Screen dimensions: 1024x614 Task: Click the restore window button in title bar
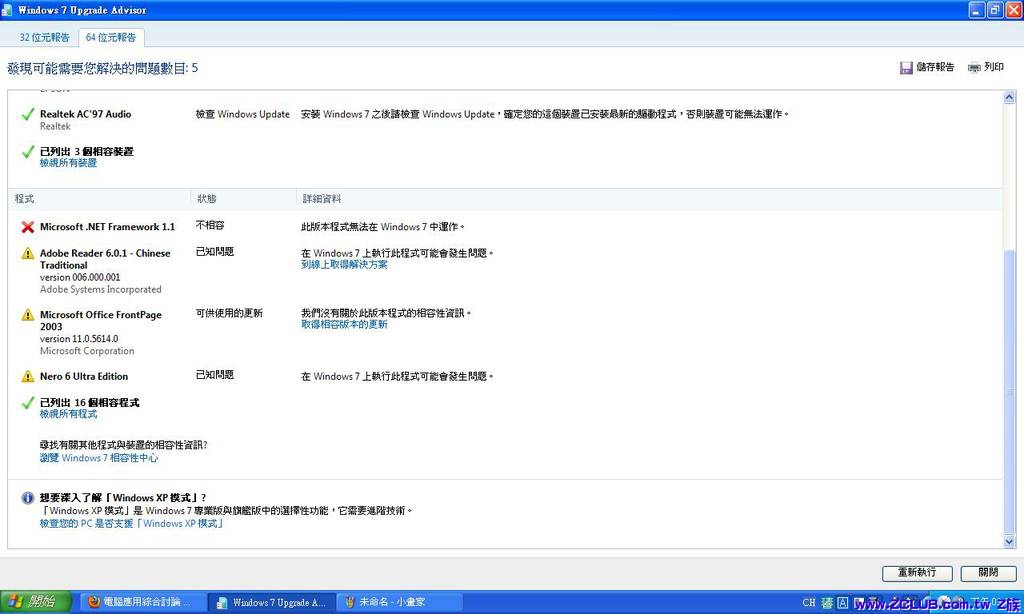click(995, 10)
